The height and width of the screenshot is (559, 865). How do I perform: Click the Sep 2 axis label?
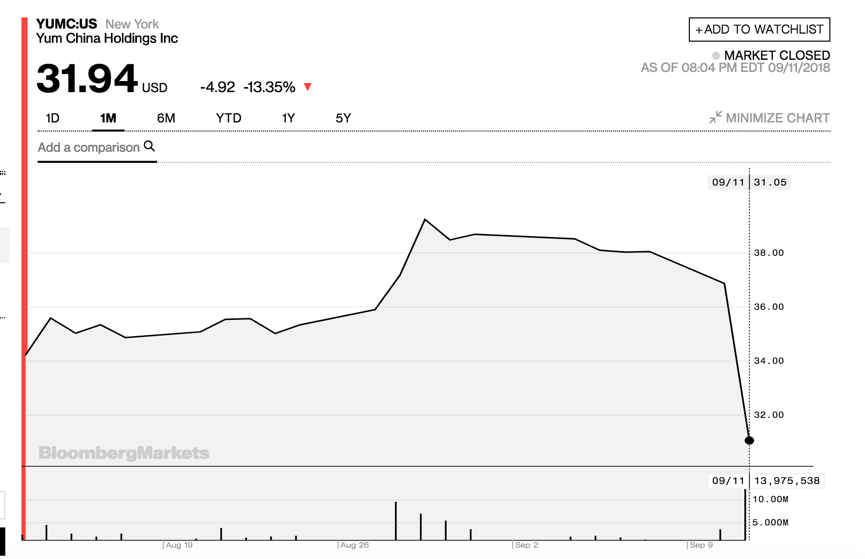pos(526,545)
